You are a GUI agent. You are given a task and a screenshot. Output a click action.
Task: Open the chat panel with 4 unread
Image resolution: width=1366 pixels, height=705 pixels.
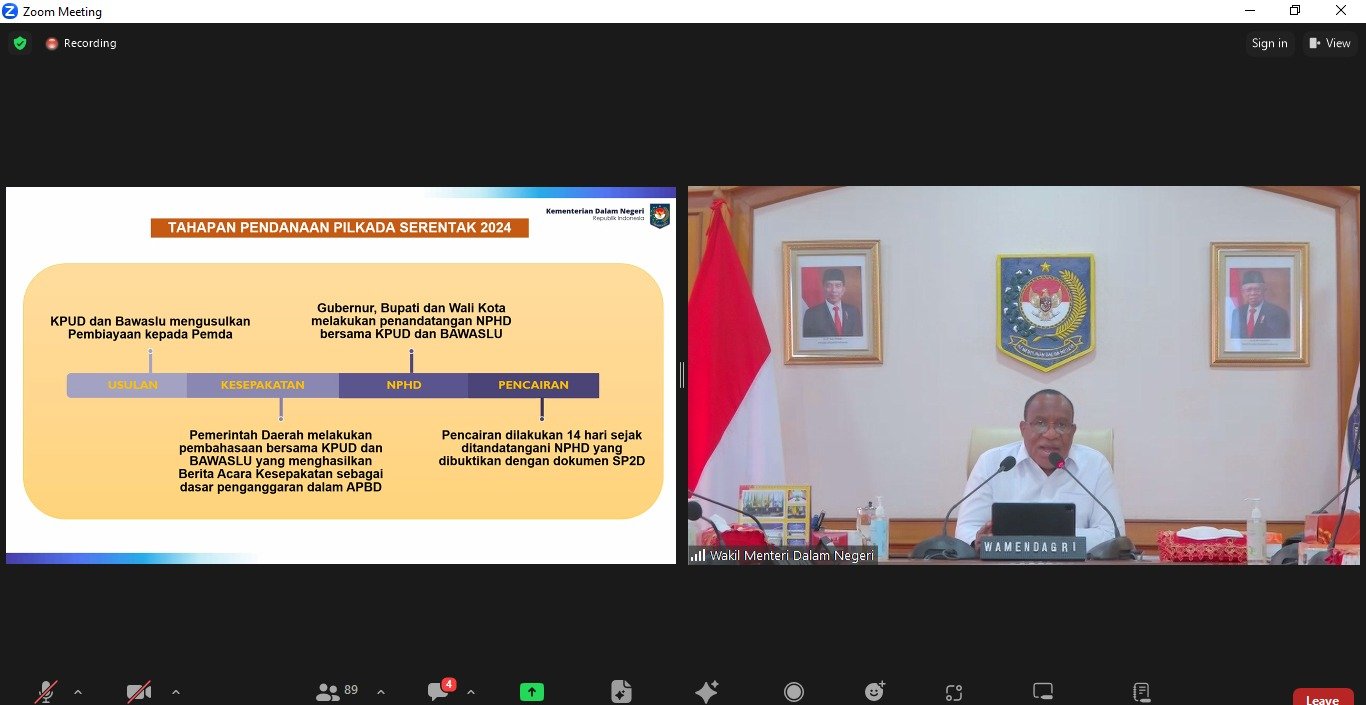pos(438,691)
